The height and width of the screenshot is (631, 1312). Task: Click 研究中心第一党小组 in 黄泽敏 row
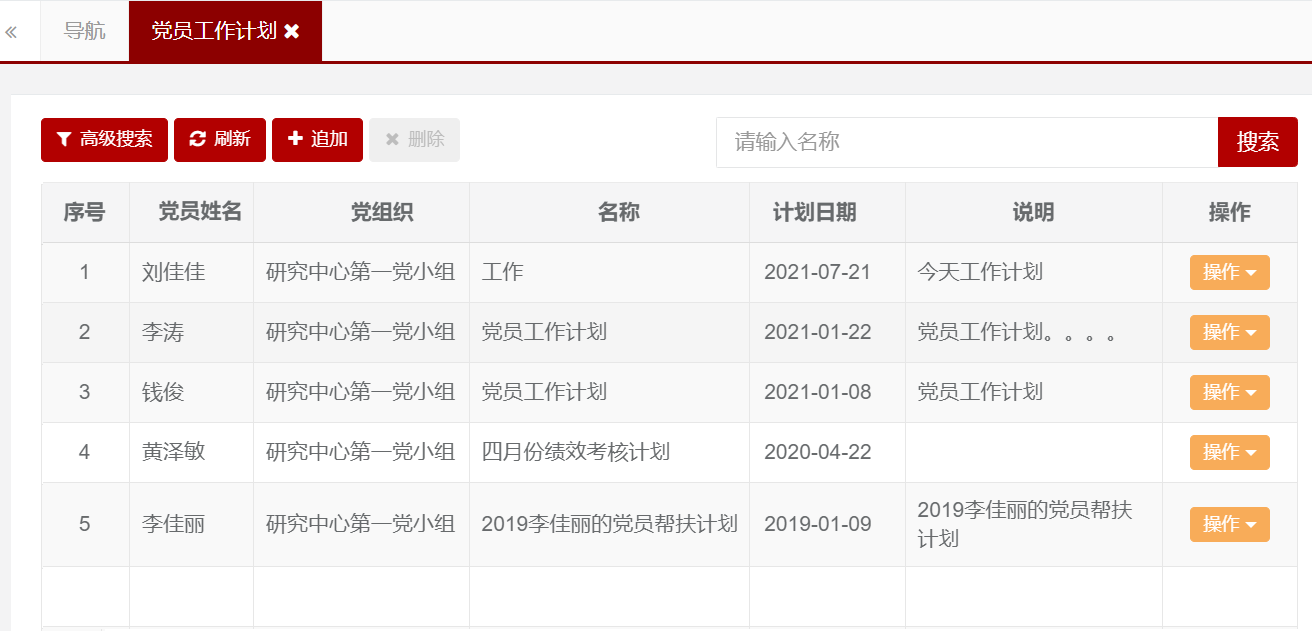(x=361, y=452)
